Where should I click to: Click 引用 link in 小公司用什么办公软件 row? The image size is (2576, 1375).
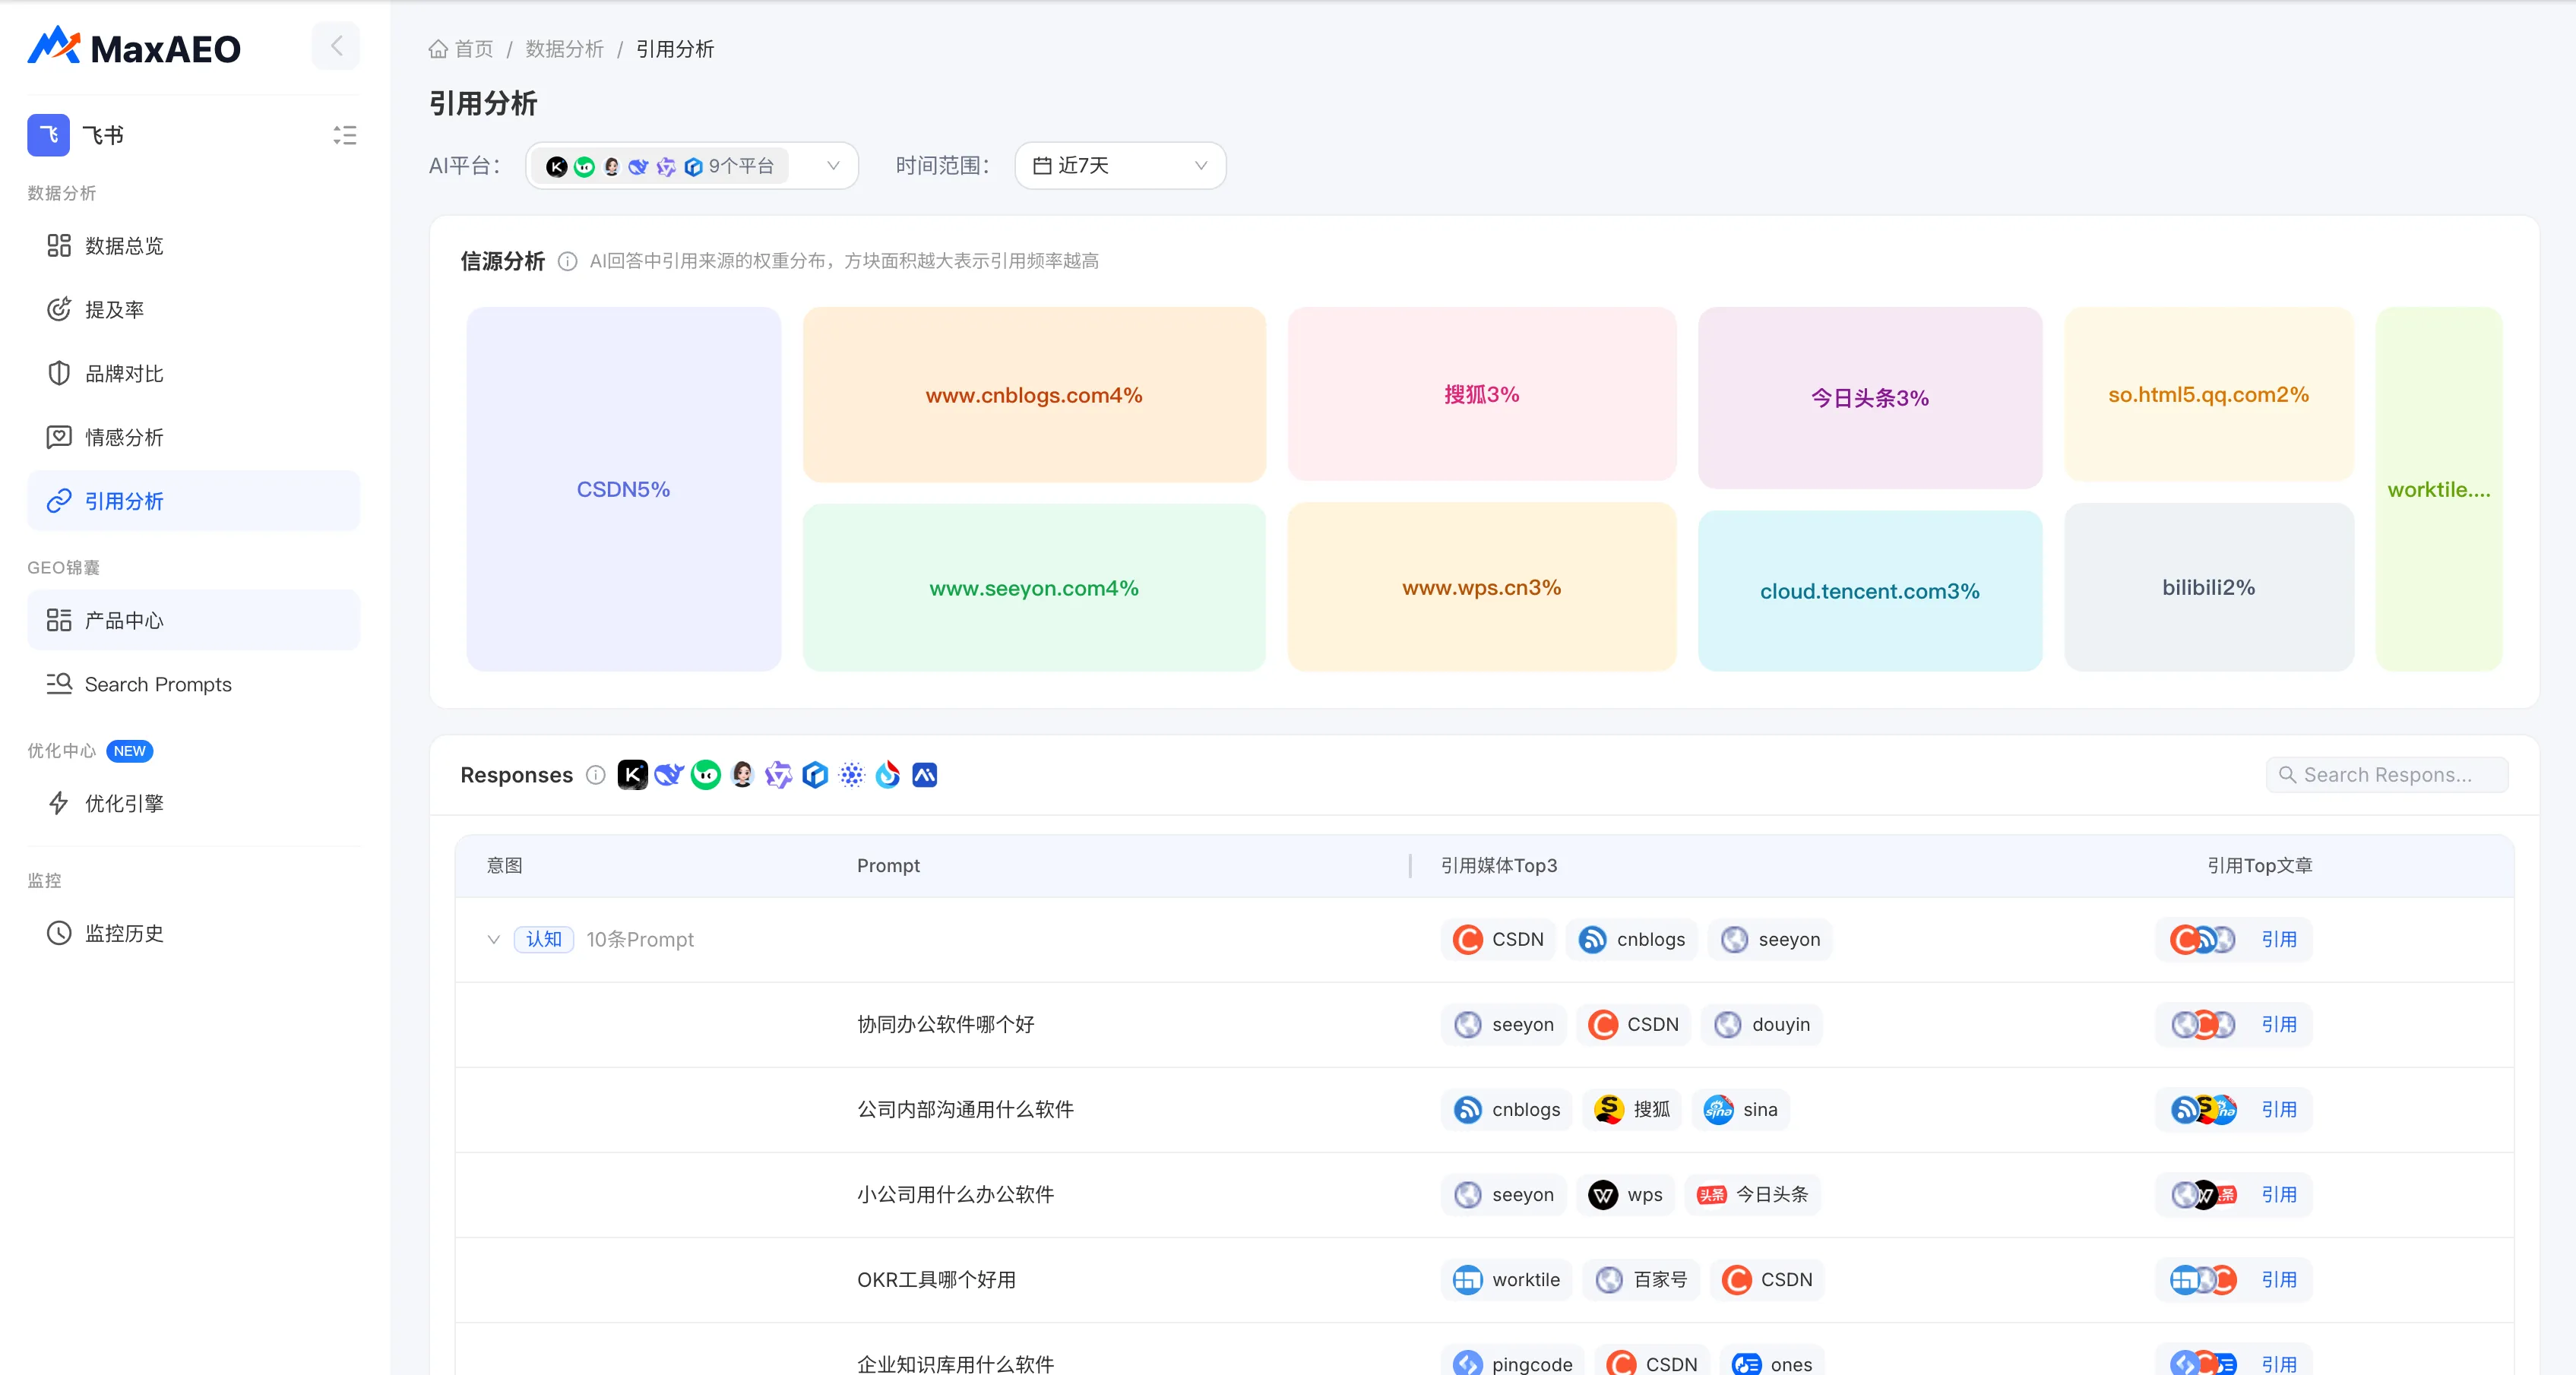(x=2279, y=1195)
